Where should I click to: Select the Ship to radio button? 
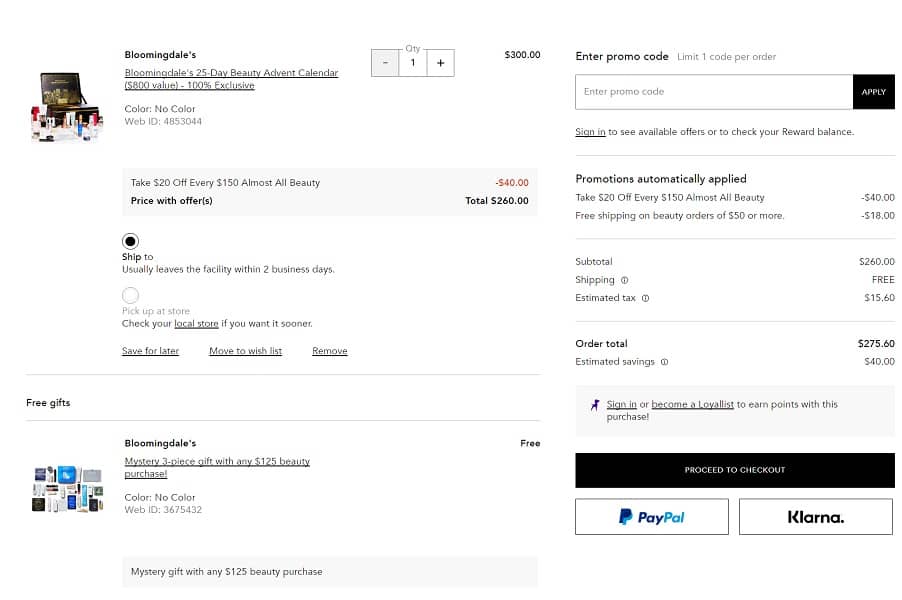[x=131, y=241]
